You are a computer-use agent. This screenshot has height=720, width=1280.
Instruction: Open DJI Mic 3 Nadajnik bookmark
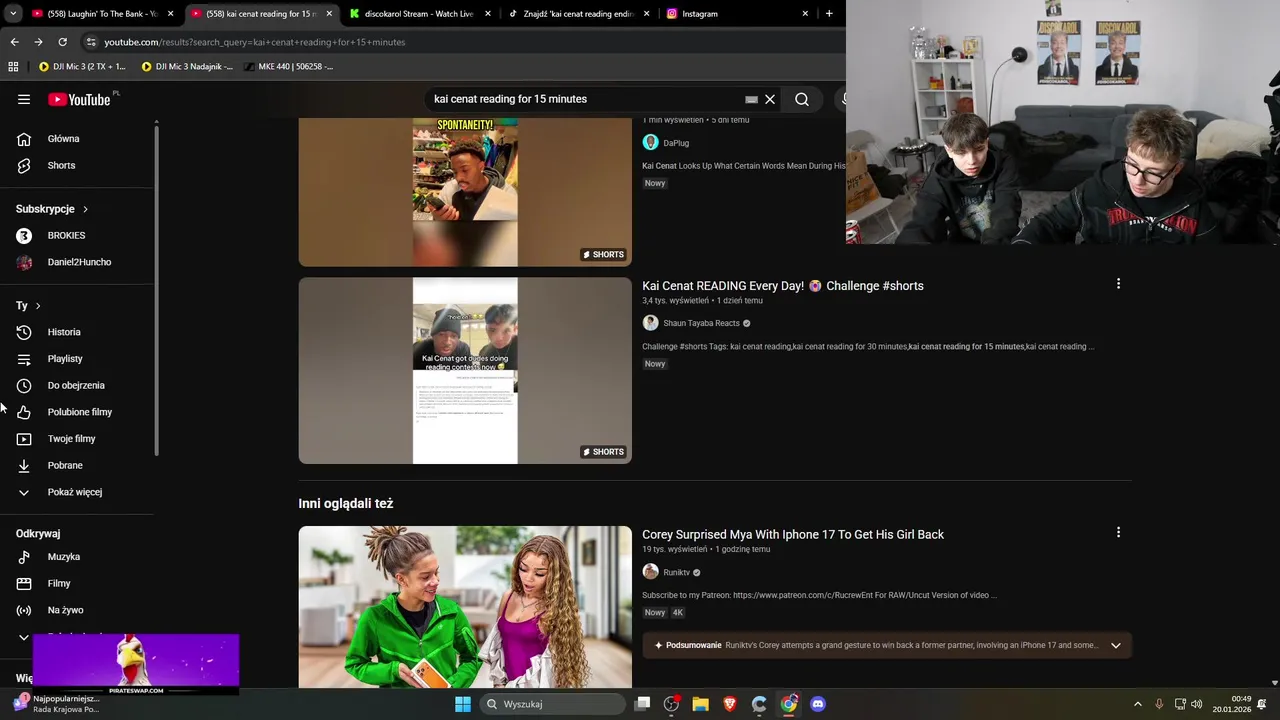[x=187, y=66]
